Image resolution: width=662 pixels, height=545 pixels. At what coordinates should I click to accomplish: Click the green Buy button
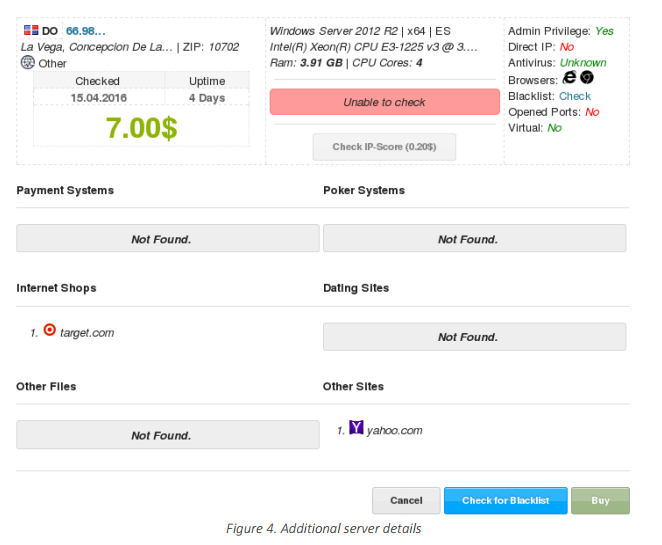(x=600, y=501)
